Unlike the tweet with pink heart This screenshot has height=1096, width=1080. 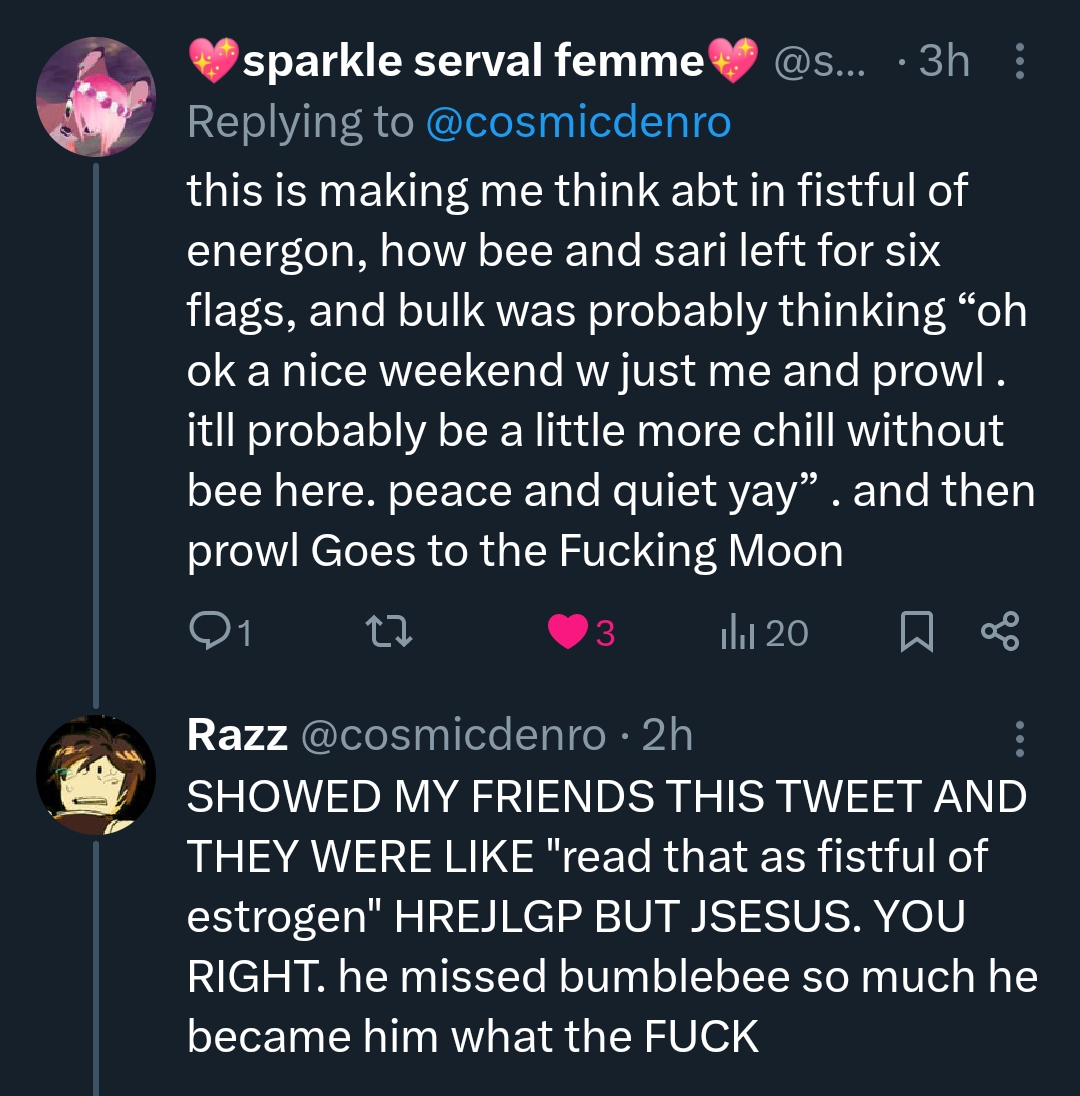(568, 633)
